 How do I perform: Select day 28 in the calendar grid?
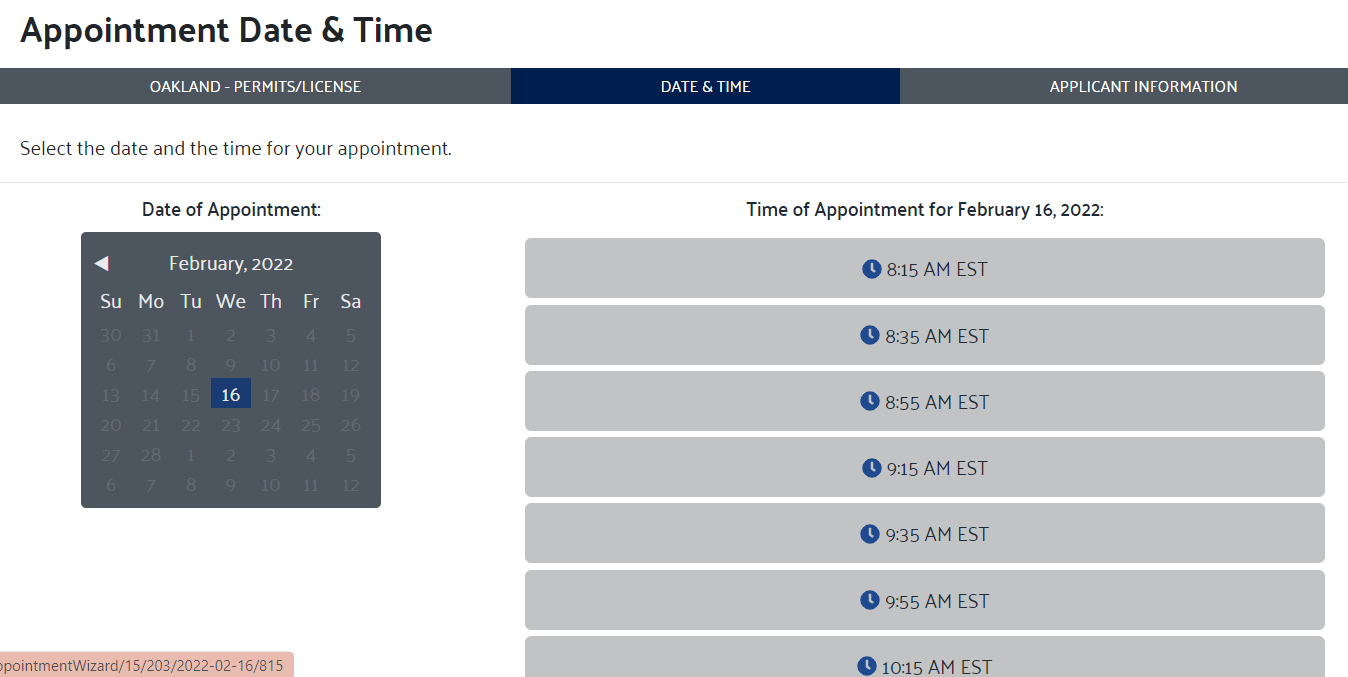coord(151,455)
